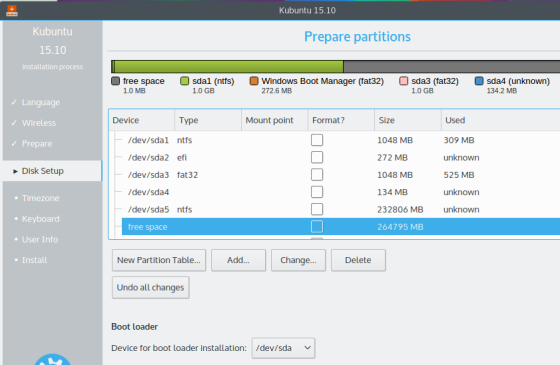
Task: Click the fat32 type of /dev/sda3
Action: [x=187, y=175]
